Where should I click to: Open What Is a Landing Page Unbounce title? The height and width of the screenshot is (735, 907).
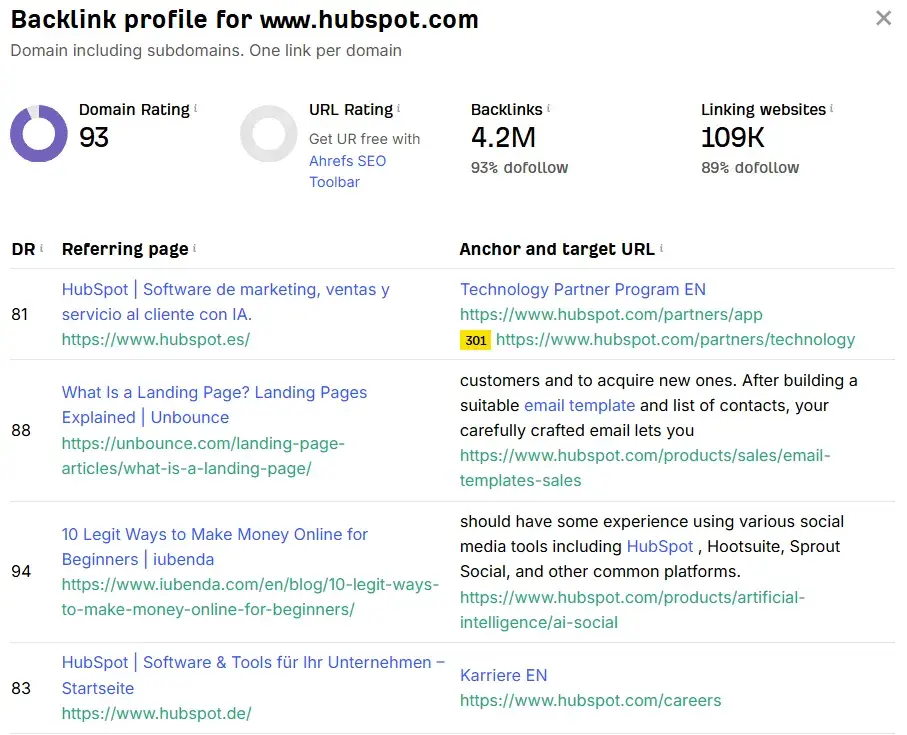214,405
